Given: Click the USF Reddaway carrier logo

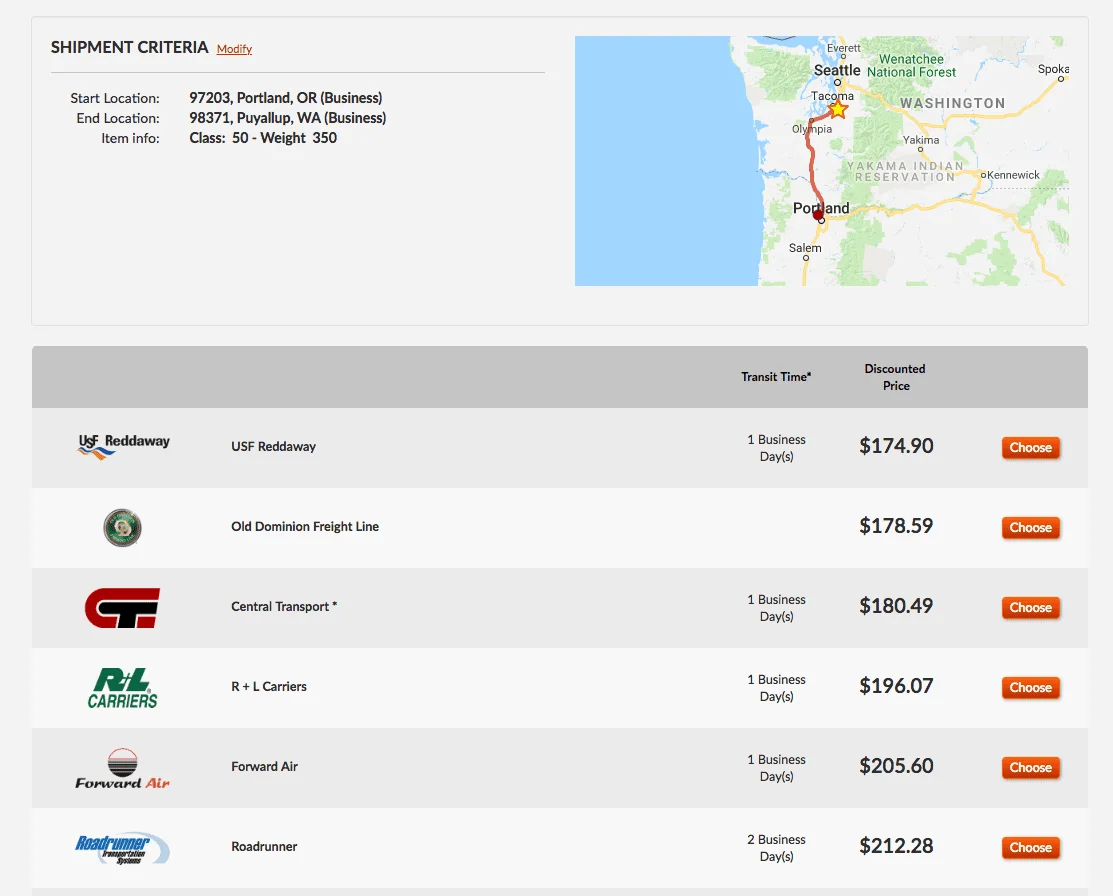Looking at the screenshot, I should [x=123, y=446].
